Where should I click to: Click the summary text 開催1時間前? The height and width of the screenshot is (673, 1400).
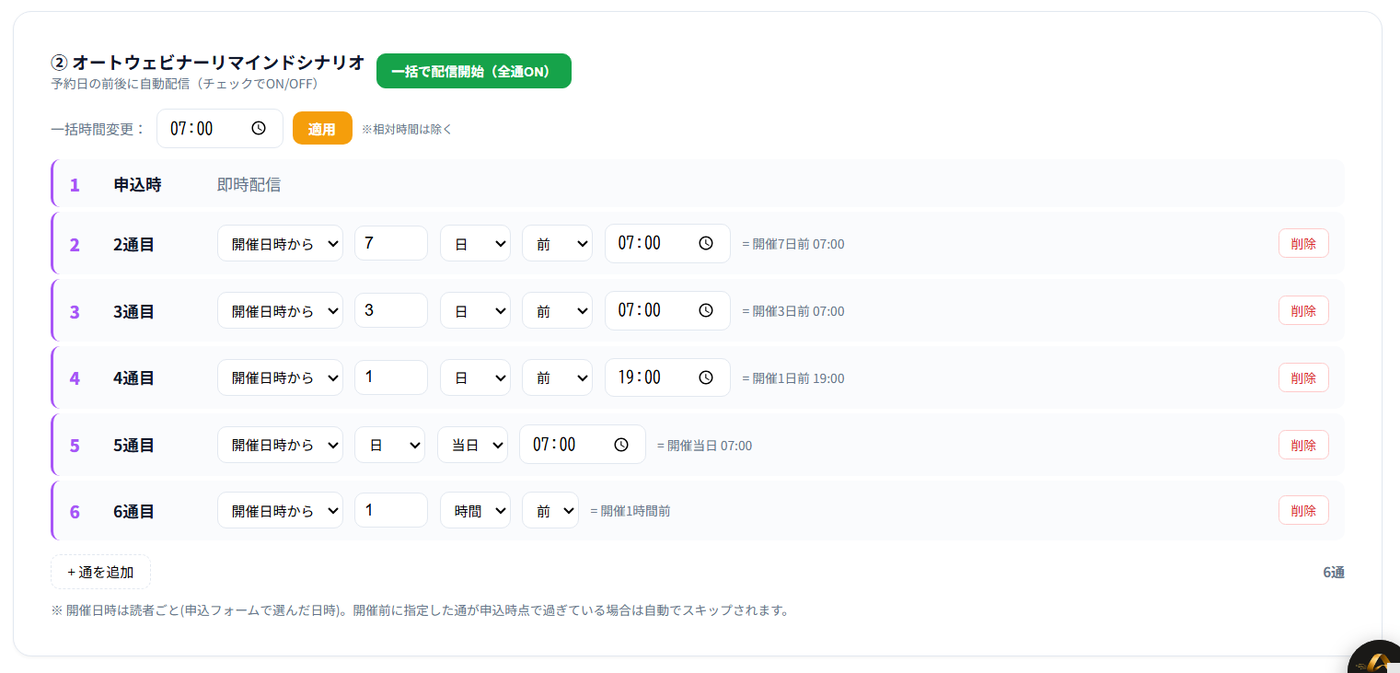click(630, 511)
